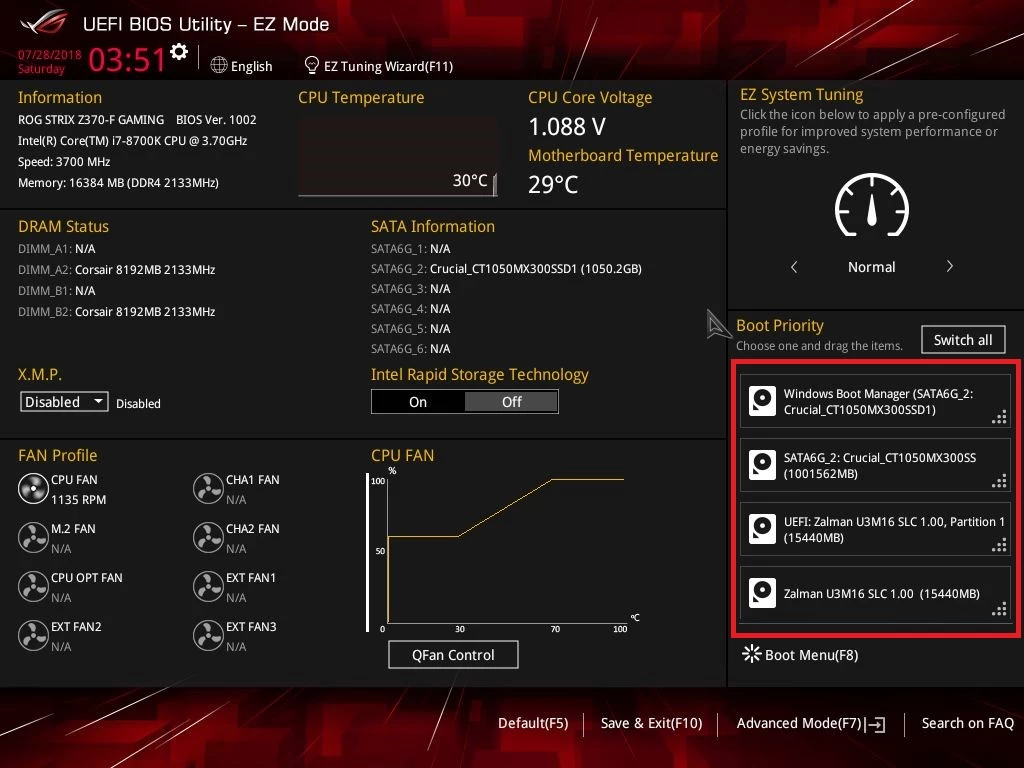The width and height of the screenshot is (1024, 768).
Task: Click the EXT FAN3 fan icon
Action: 208,635
